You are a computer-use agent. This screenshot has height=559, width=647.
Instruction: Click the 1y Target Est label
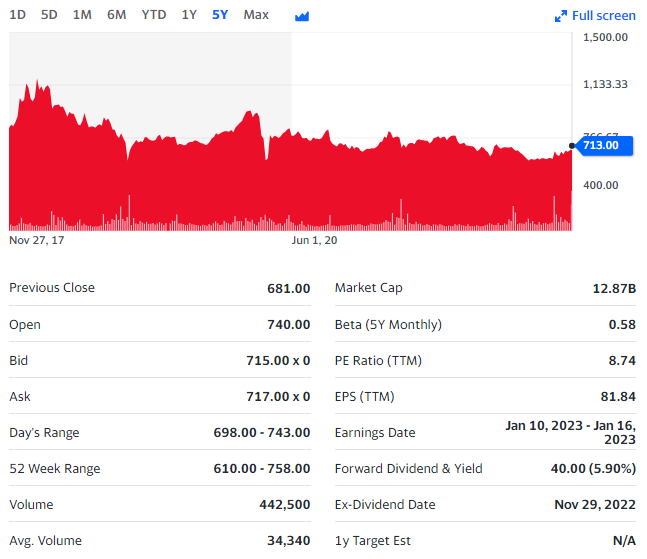tap(373, 540)
